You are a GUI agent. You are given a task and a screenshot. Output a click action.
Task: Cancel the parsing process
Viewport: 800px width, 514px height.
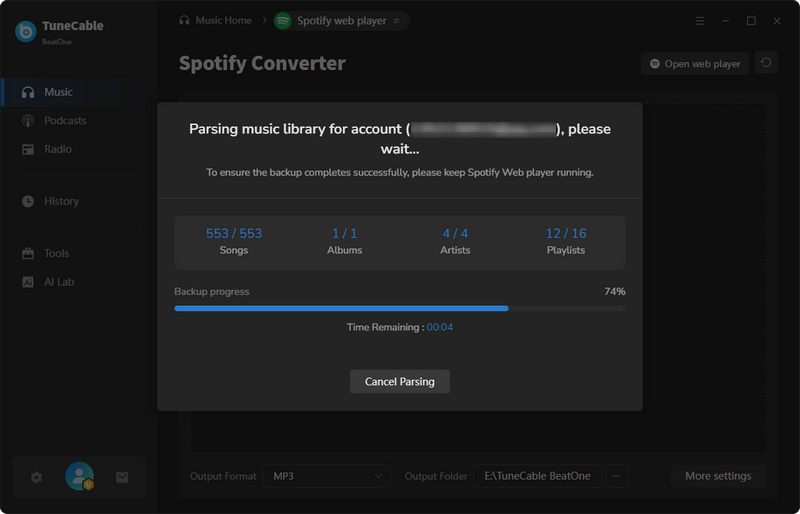pyautogui.click(x=399, y=381)
